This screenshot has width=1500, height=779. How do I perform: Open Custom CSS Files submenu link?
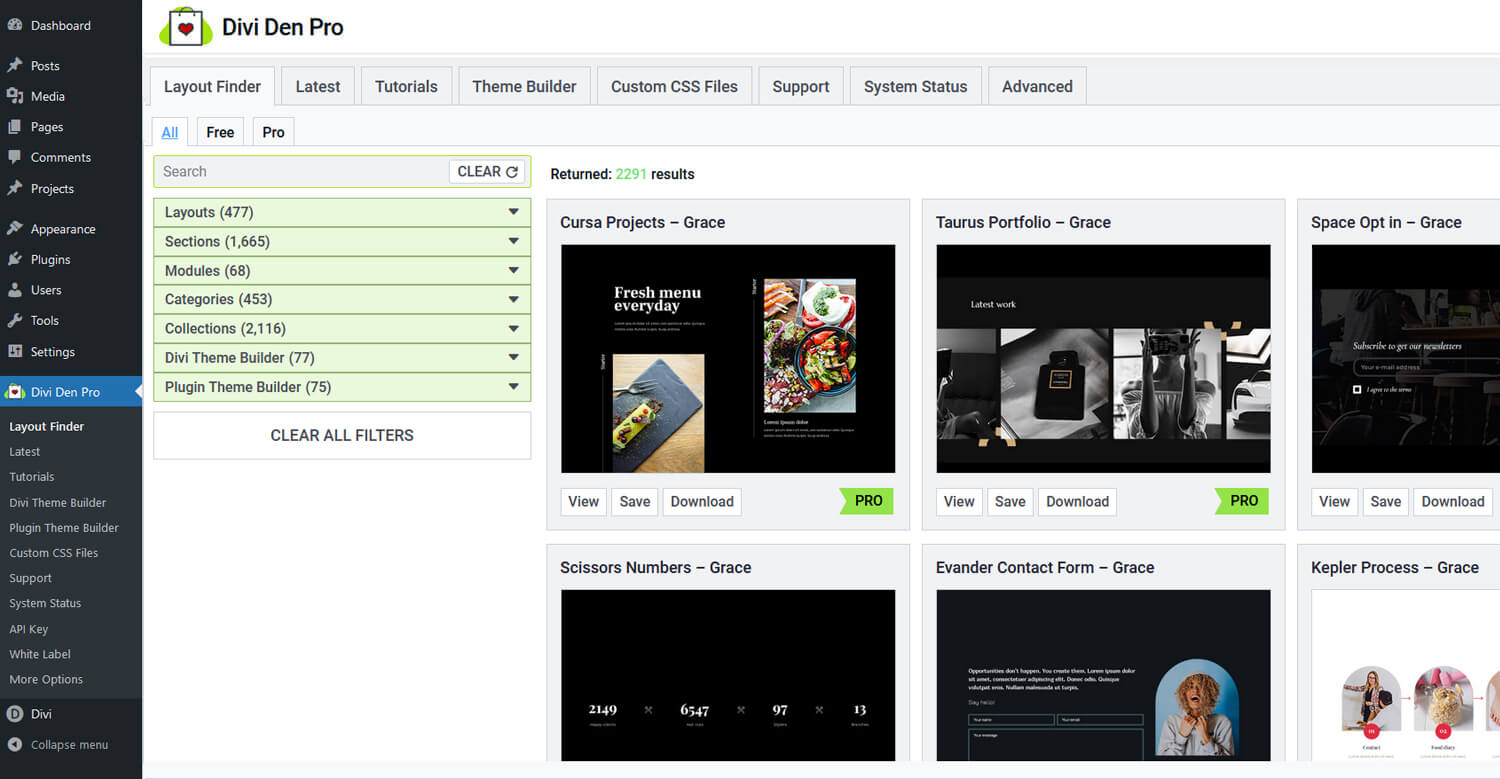(54, 553)
